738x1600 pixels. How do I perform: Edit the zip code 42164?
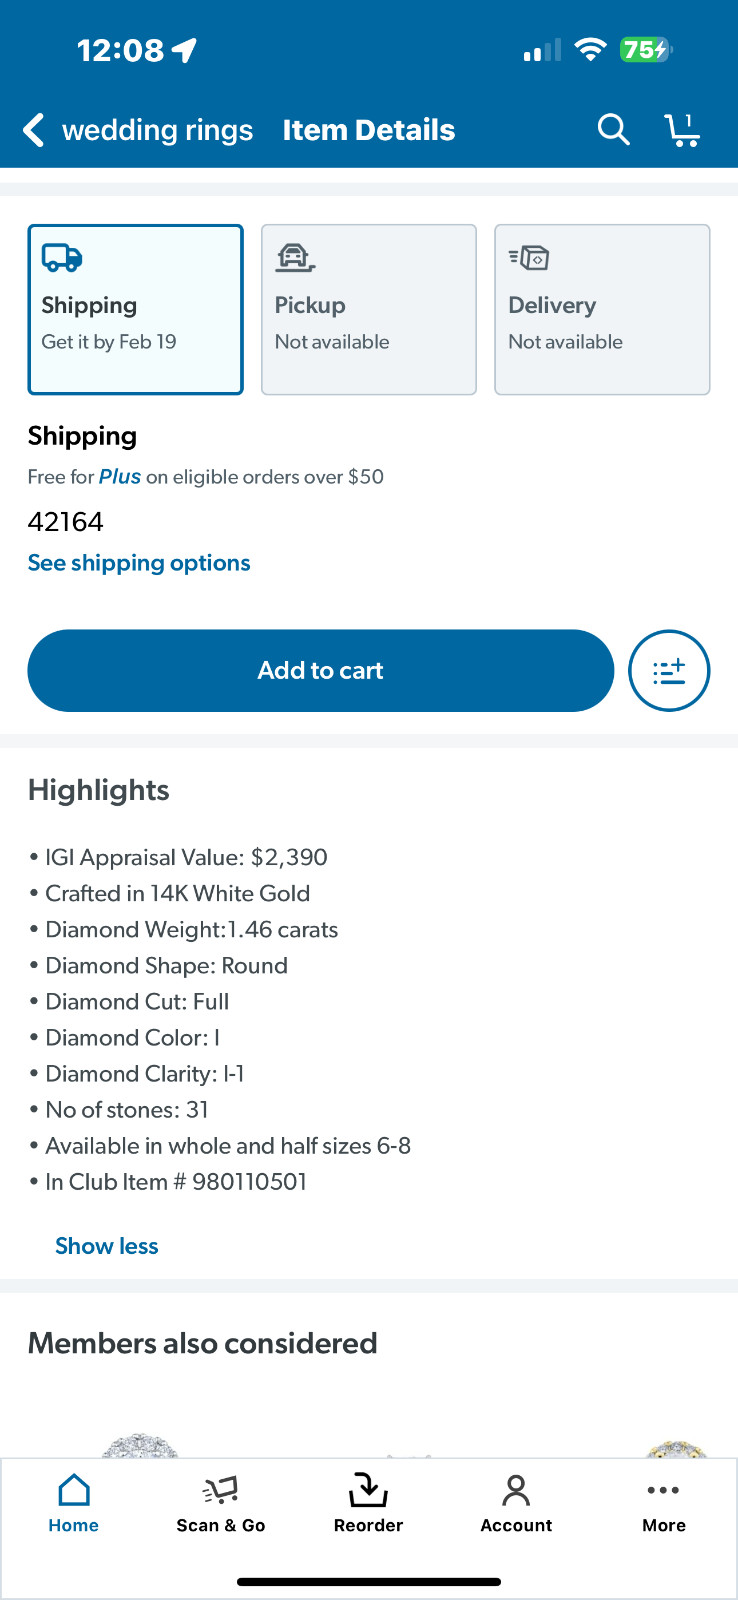(x=66, y=521)
